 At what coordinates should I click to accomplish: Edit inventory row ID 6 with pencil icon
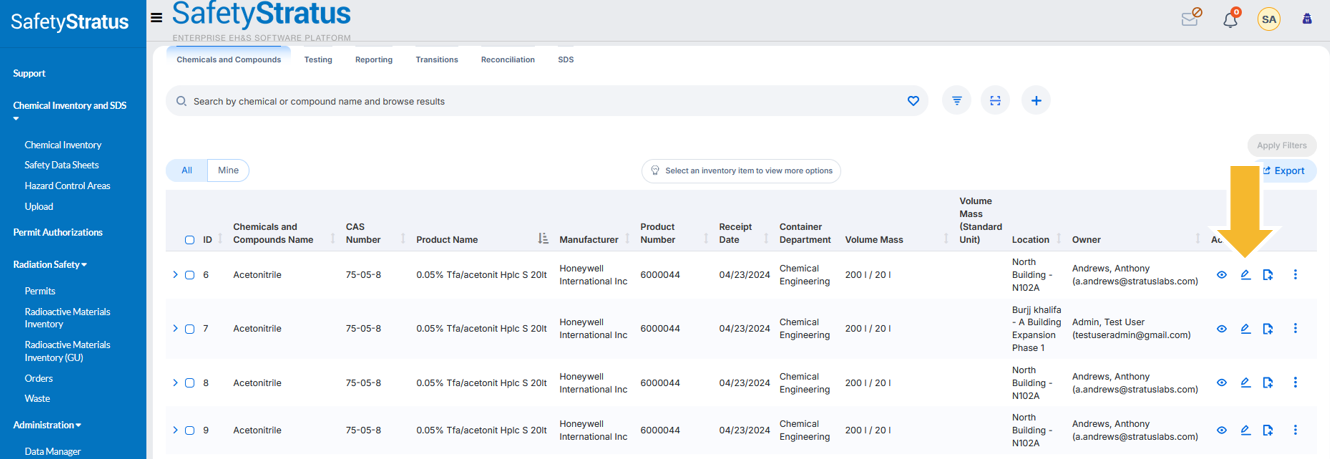click(1245, 275)
